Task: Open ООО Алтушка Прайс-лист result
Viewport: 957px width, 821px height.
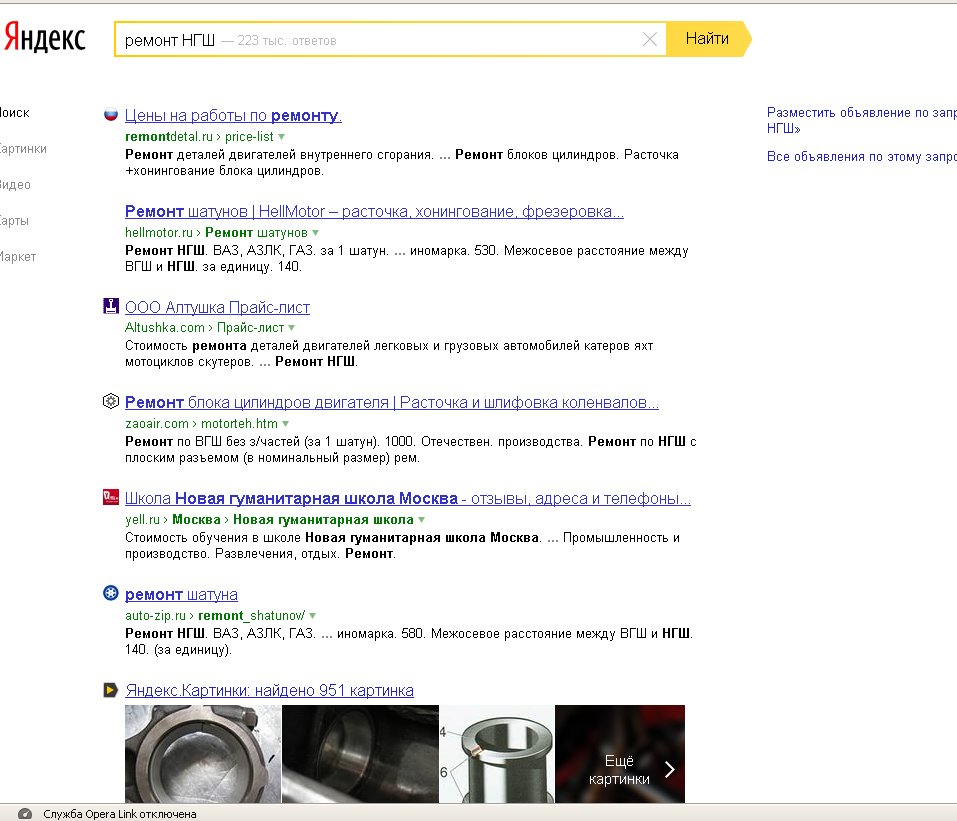Action: pos(217,307)
